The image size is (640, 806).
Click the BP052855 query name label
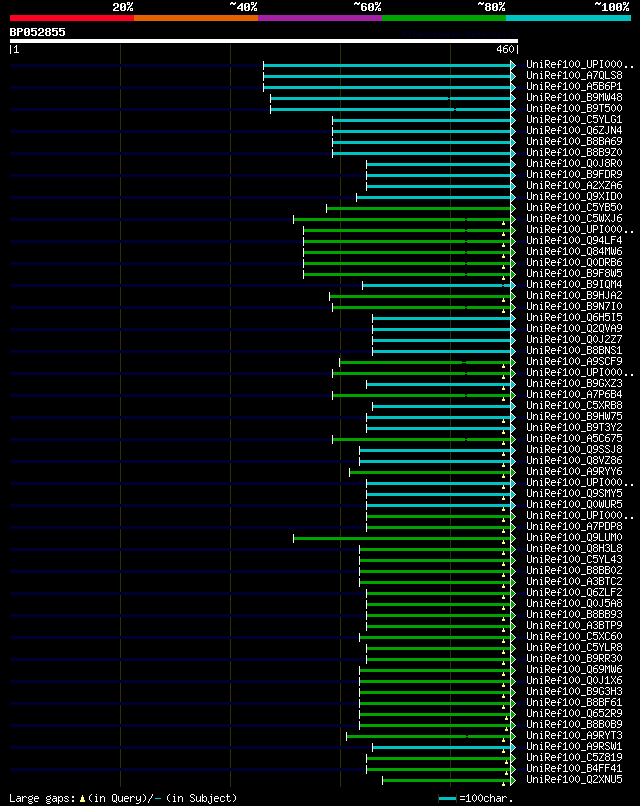(38, 32)
